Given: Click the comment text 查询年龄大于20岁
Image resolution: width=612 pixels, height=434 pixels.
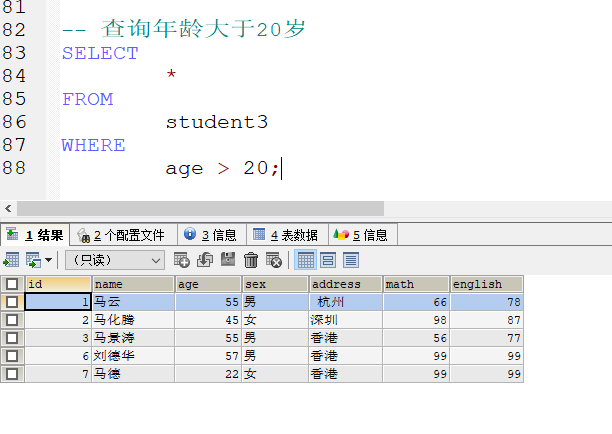Looking at the screenshot, I should (x=203, y=29).
